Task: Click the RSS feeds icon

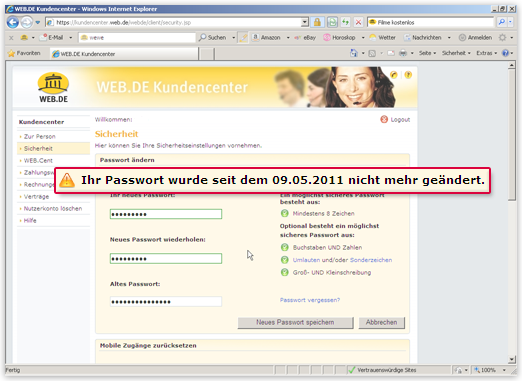Action: (x=372, y=53)
